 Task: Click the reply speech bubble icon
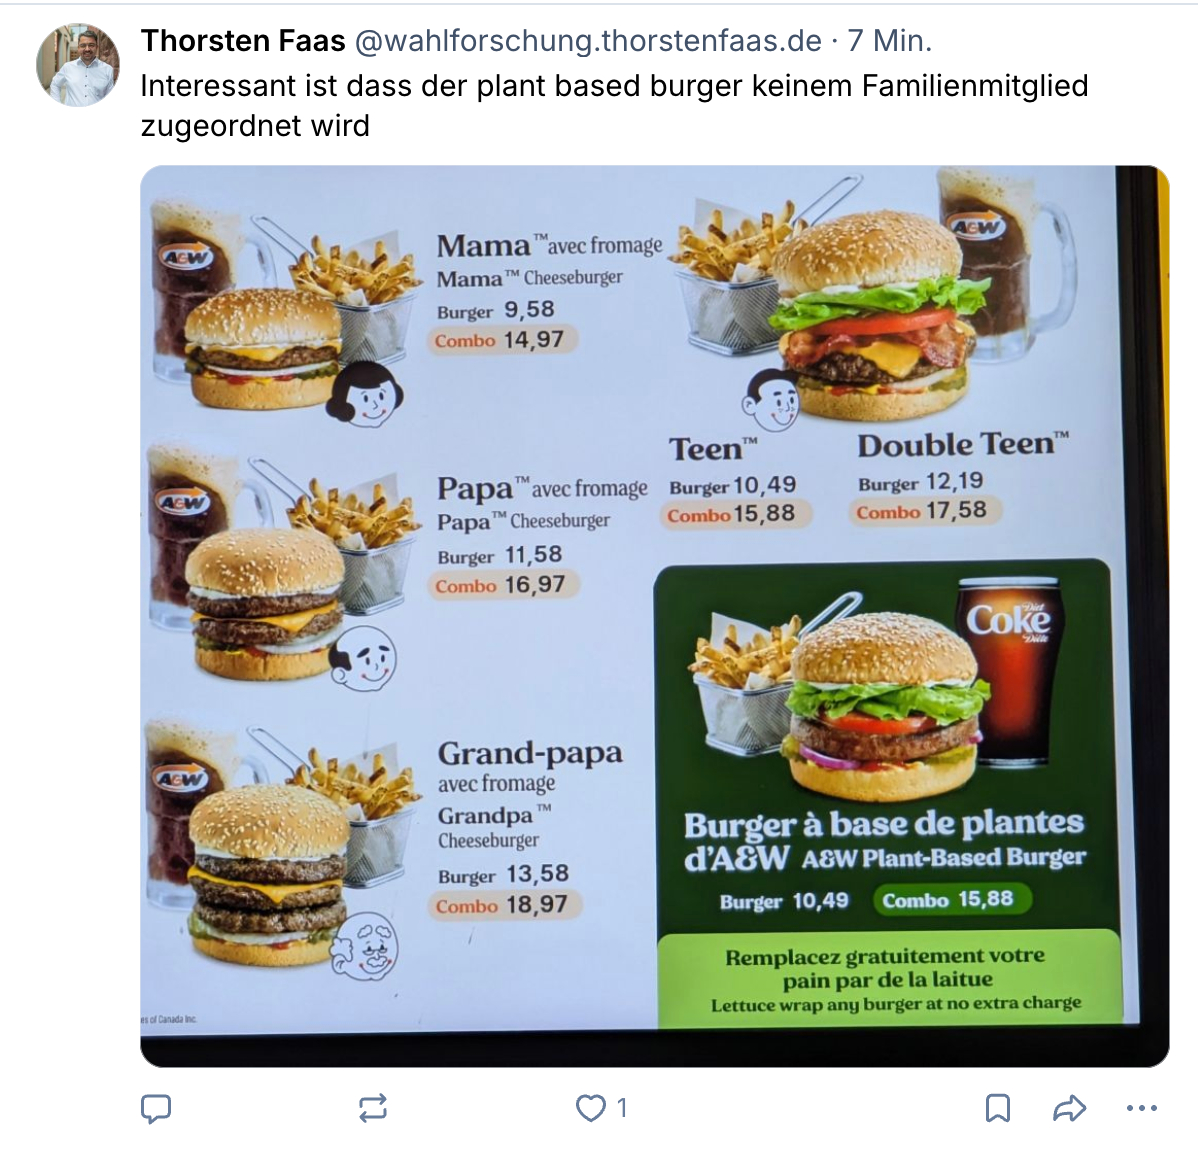coord(156,1108)
